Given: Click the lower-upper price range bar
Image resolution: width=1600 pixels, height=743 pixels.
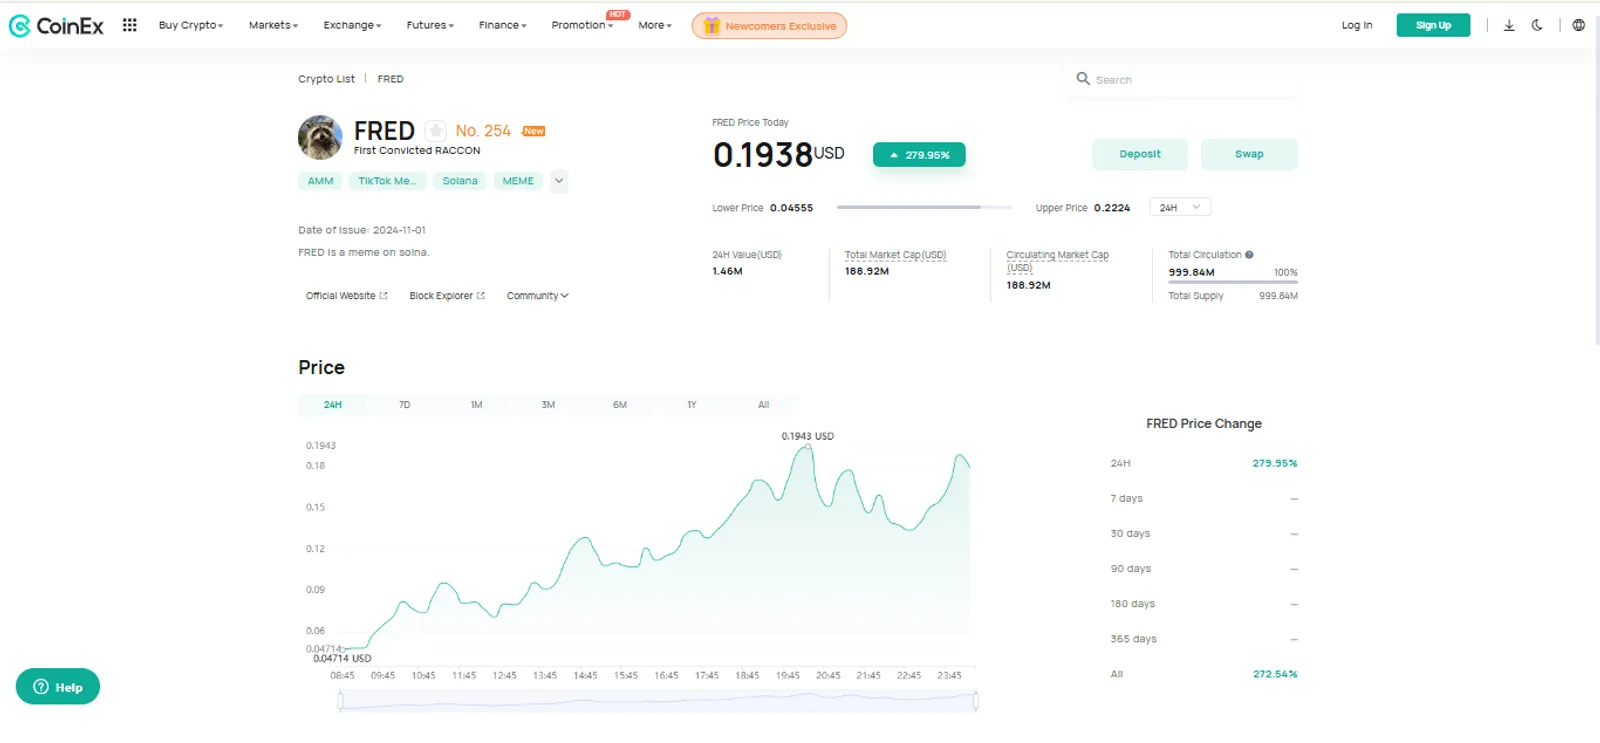Looking at the screenshot, I should pyautogui.click(x=923, y=207).
